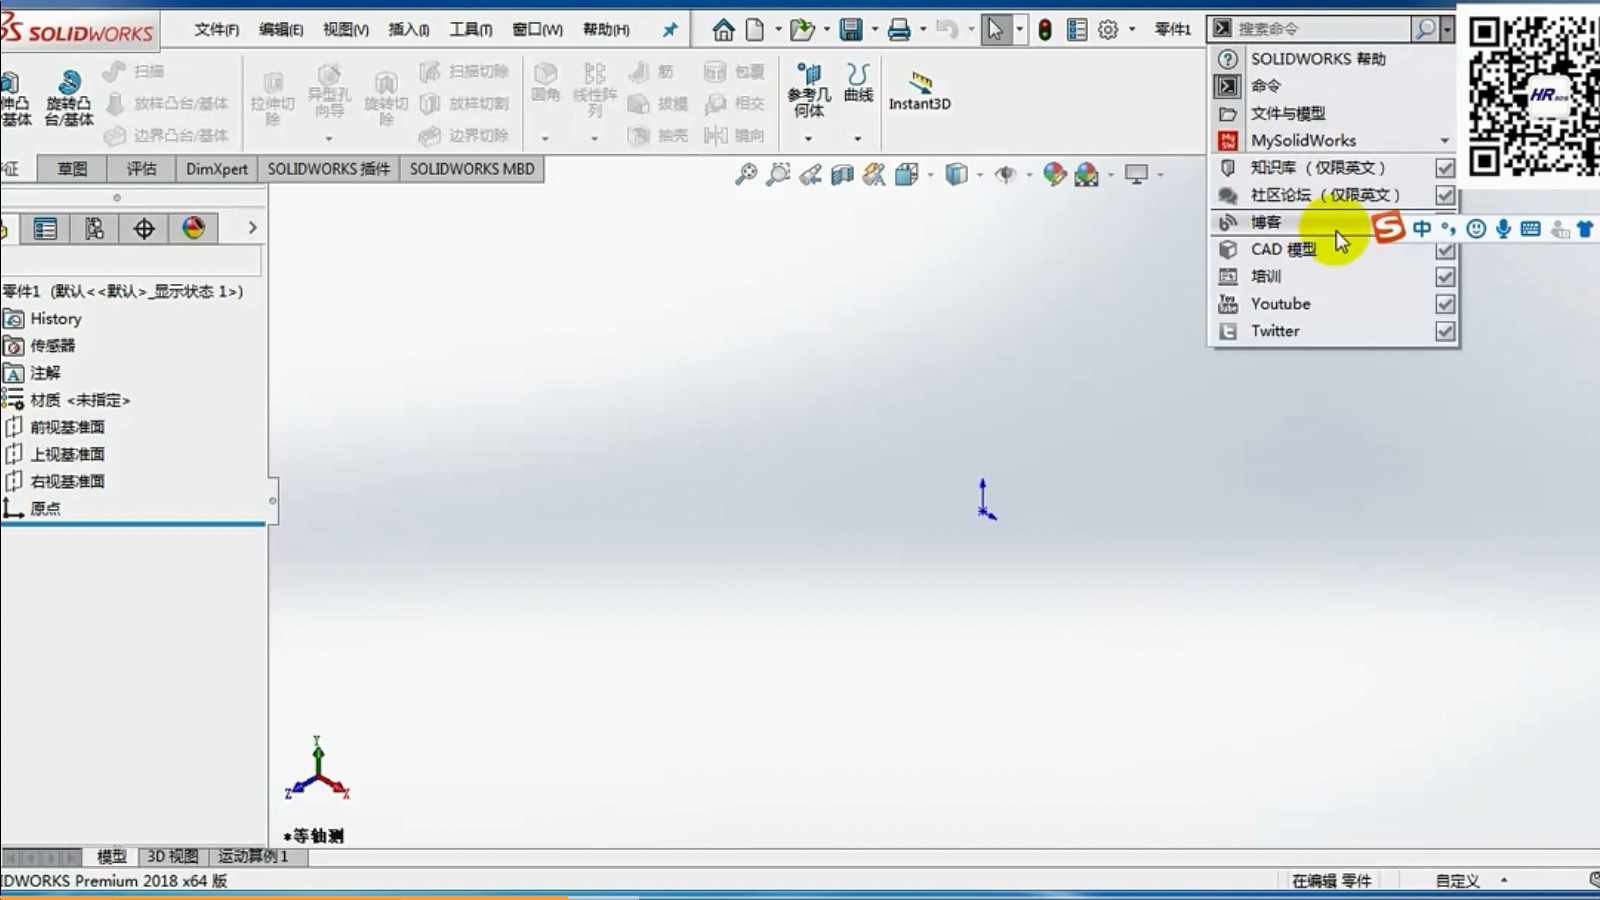1600x900 pixels.
Task: Open the search type dropdown arrow
Action: (1447, 30)
